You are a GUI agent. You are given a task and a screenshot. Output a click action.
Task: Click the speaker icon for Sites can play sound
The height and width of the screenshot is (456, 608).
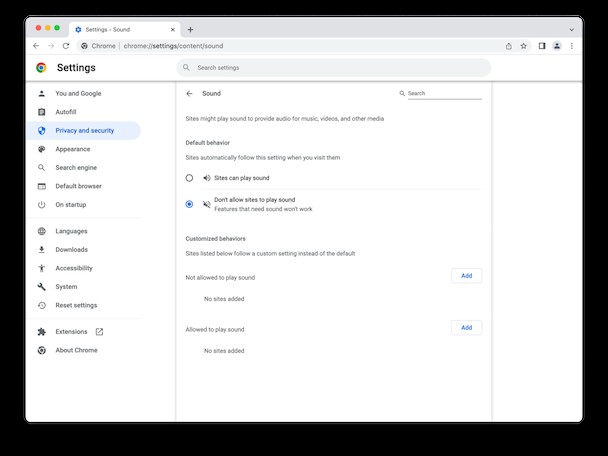tap(207, 178)
